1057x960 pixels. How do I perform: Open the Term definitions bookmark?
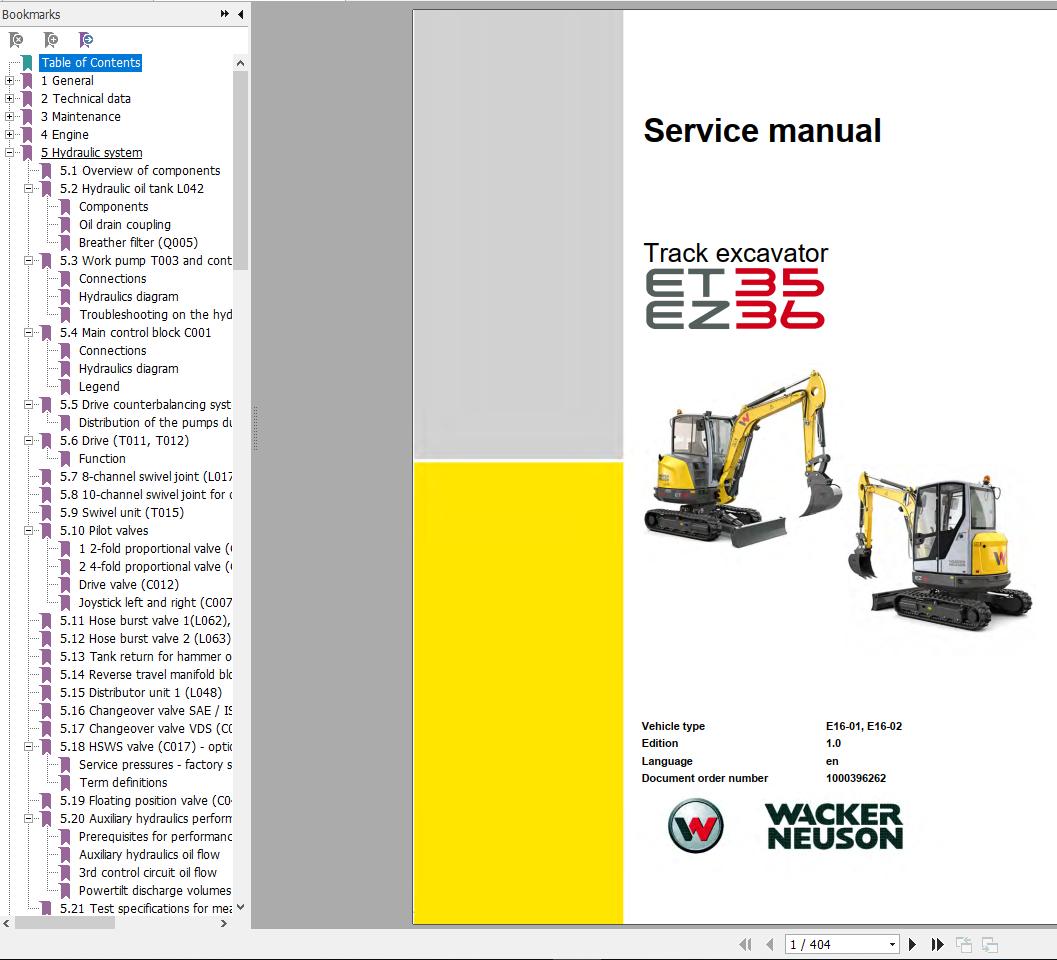pyautogui.click(x=123, y=783)
